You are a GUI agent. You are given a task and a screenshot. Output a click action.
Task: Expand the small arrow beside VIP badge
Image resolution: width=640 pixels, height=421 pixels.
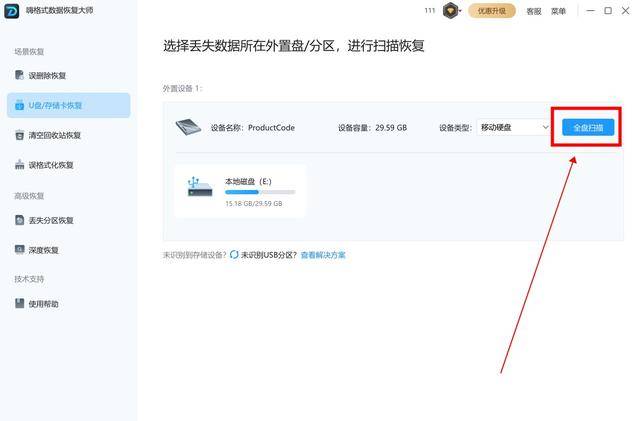pyautogui.click(x=460, y=11)
